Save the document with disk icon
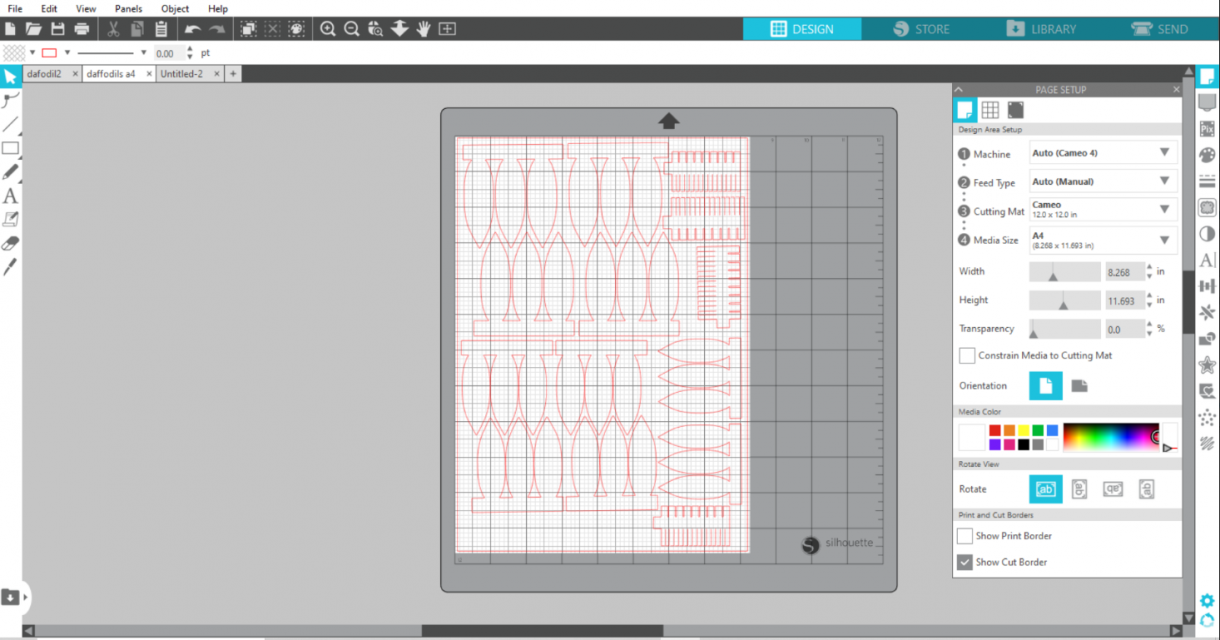The height and width of the screenshot is (640, 1220). tap(58, 29)
